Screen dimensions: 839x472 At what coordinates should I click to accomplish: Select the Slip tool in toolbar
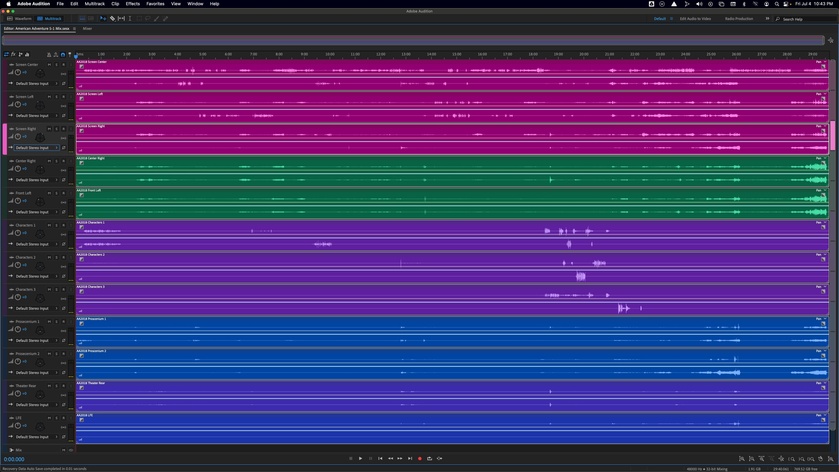(x=121, y=19)
